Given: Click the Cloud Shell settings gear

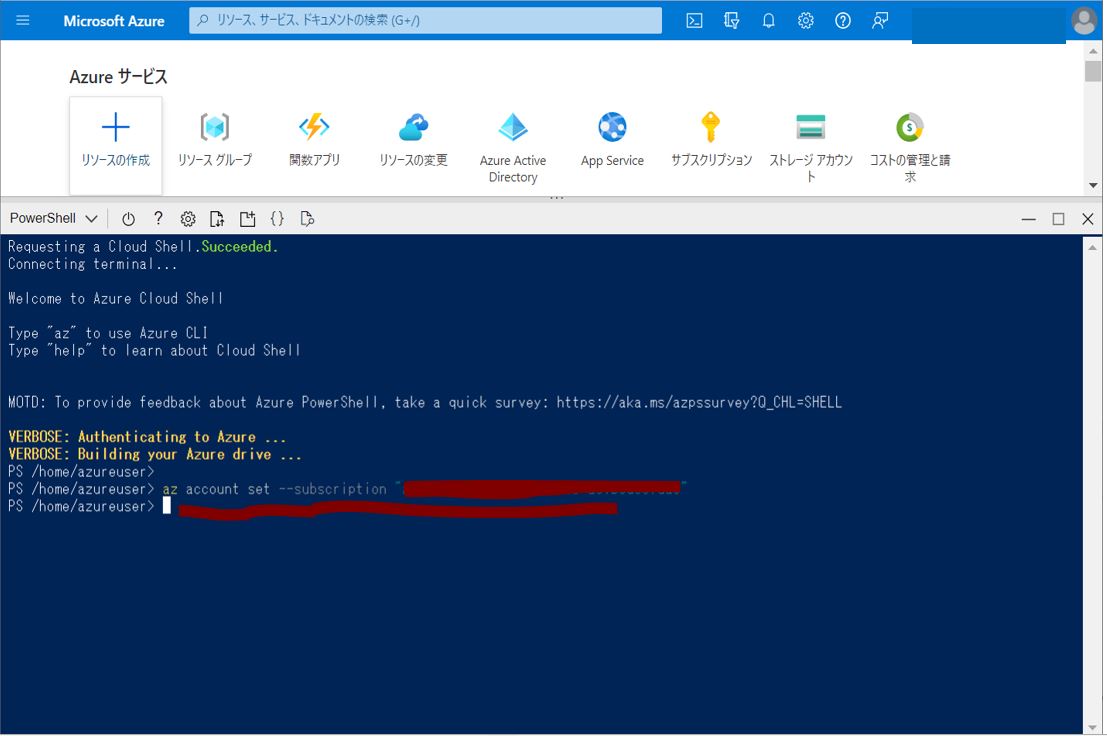Looking at the screenshot, I should click(x=187, y=219).
